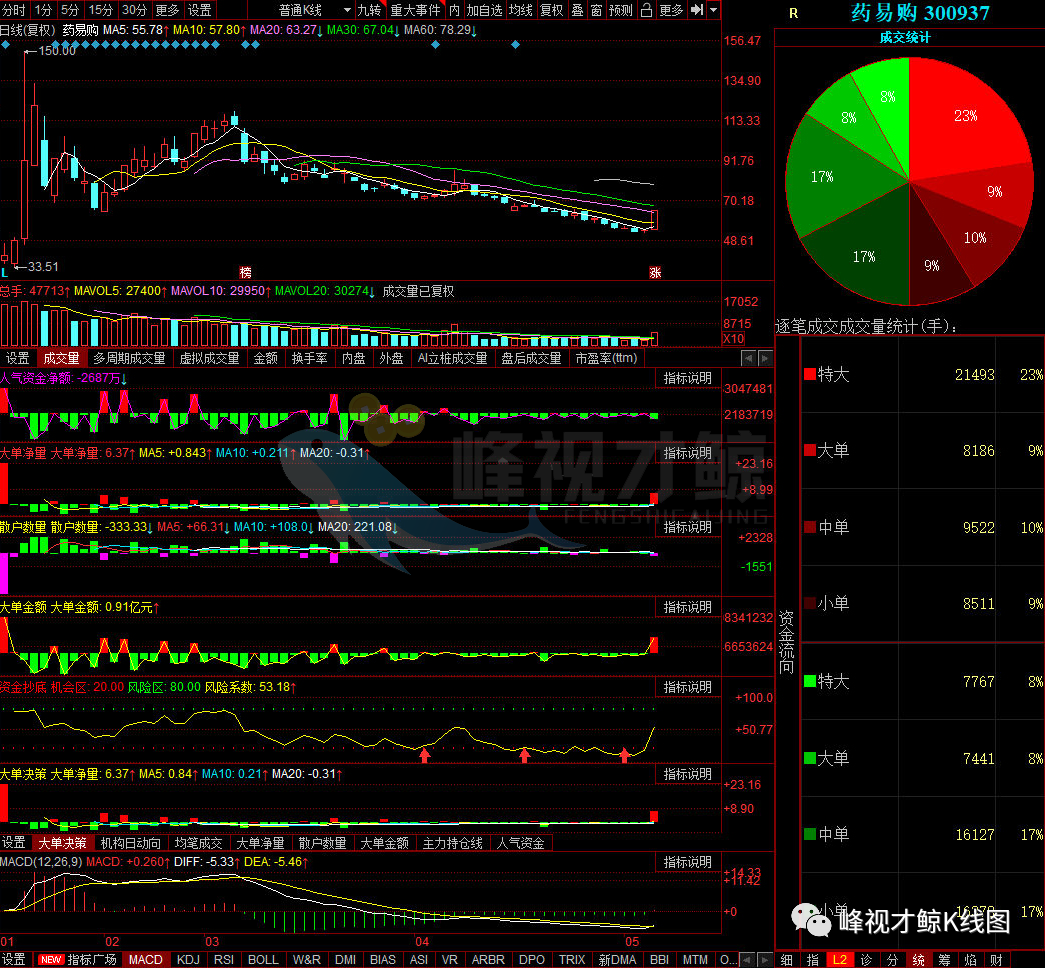
Task: Open 更多 periods next to 30分
Action: point(167,10)
